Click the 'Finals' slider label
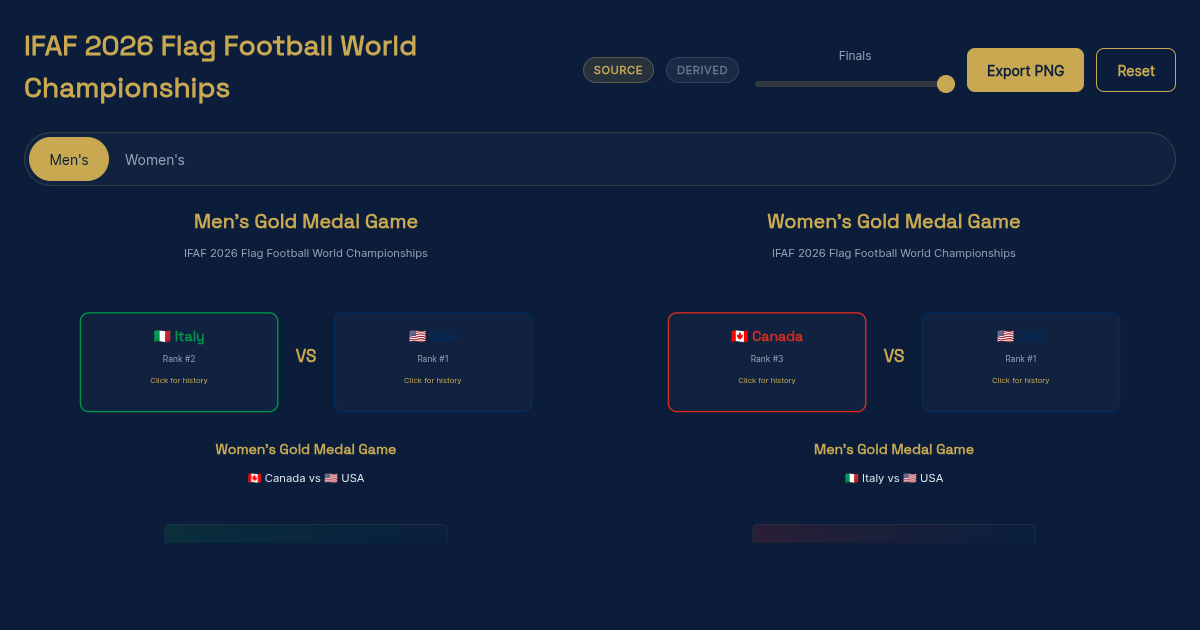The height and width of the screenshot is (630, 1200). click(x=855, y=56)
